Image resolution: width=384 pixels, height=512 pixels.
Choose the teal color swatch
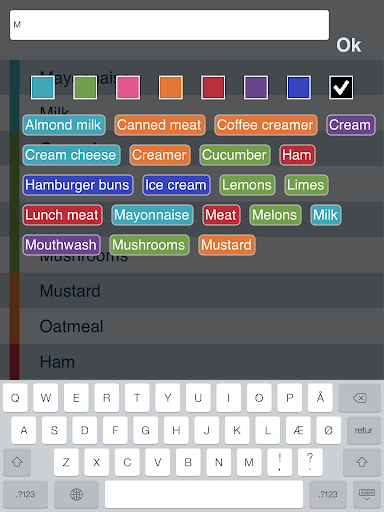(x=43, y=87)
